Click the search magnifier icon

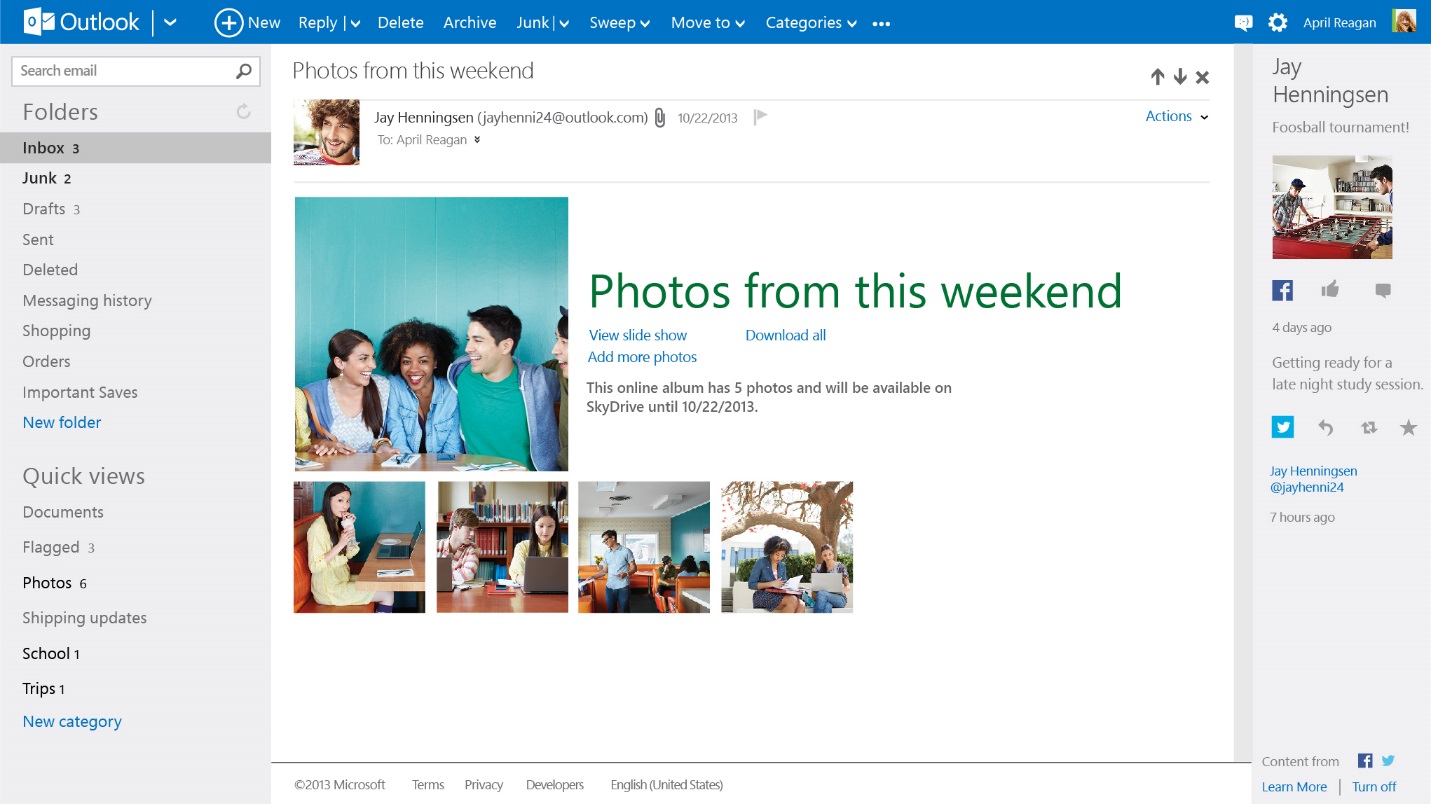(243, 71)
